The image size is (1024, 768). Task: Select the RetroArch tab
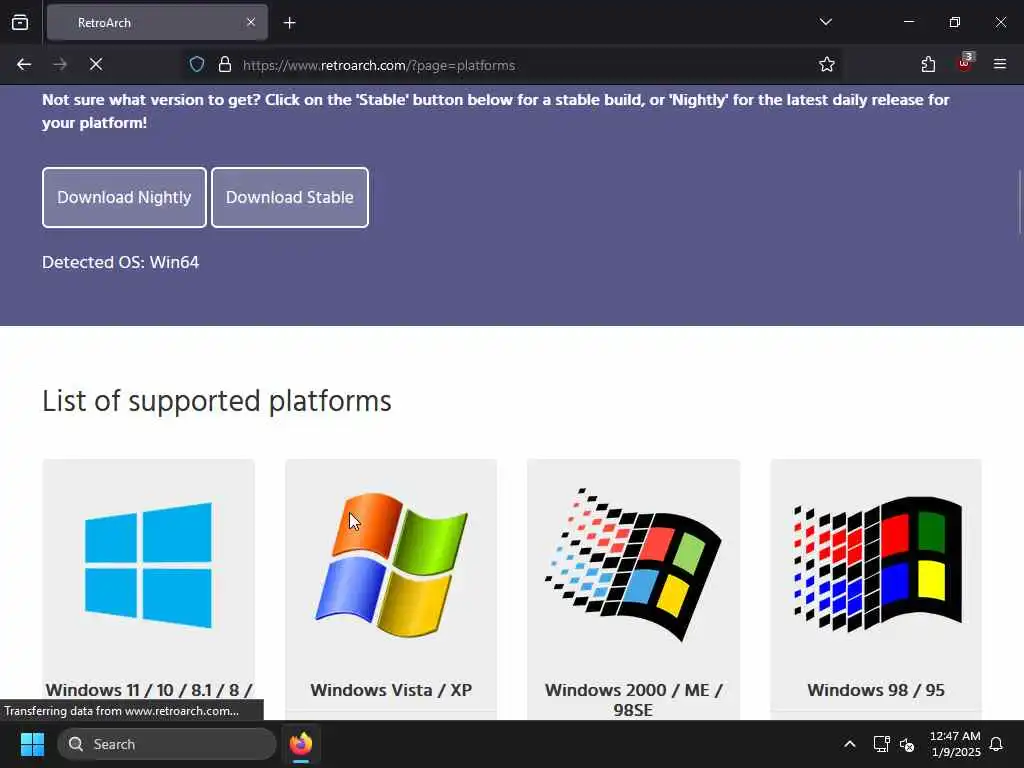(x=157, y=22)
